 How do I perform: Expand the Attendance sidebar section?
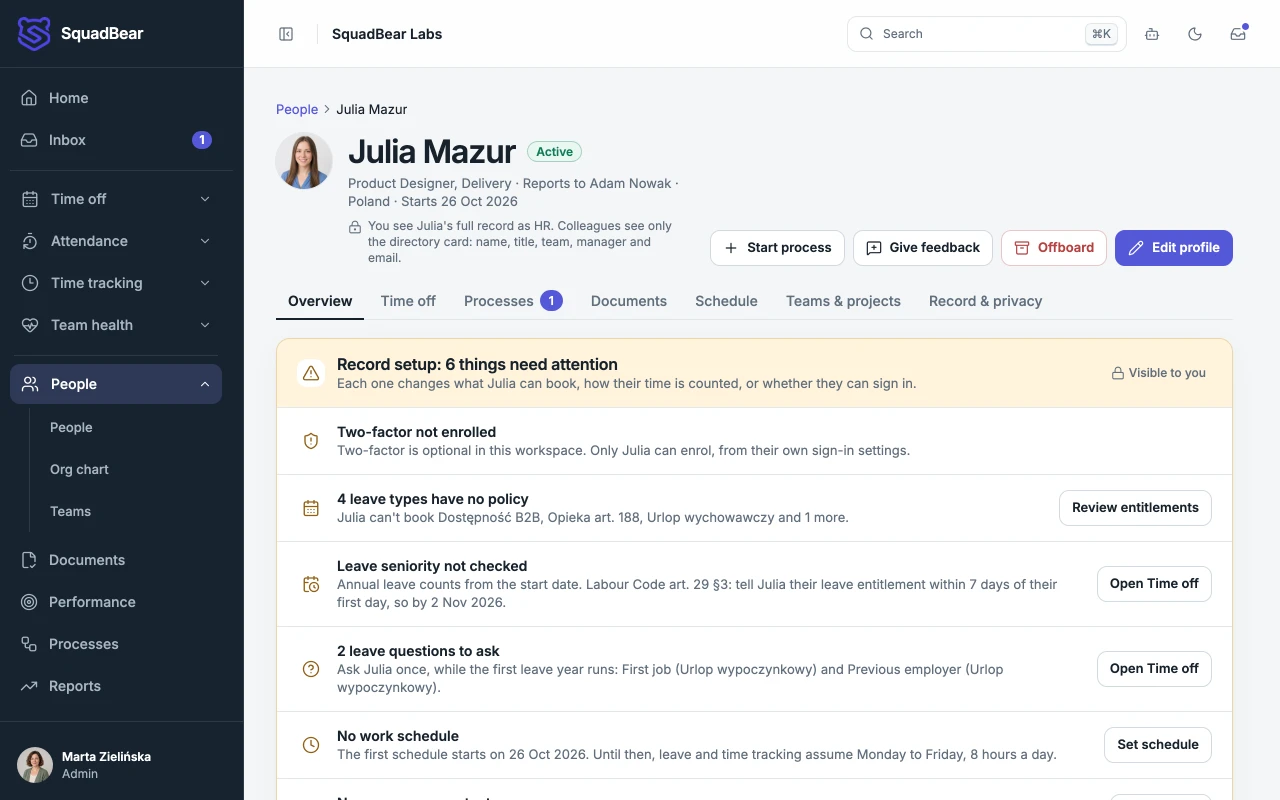(116, 241)
